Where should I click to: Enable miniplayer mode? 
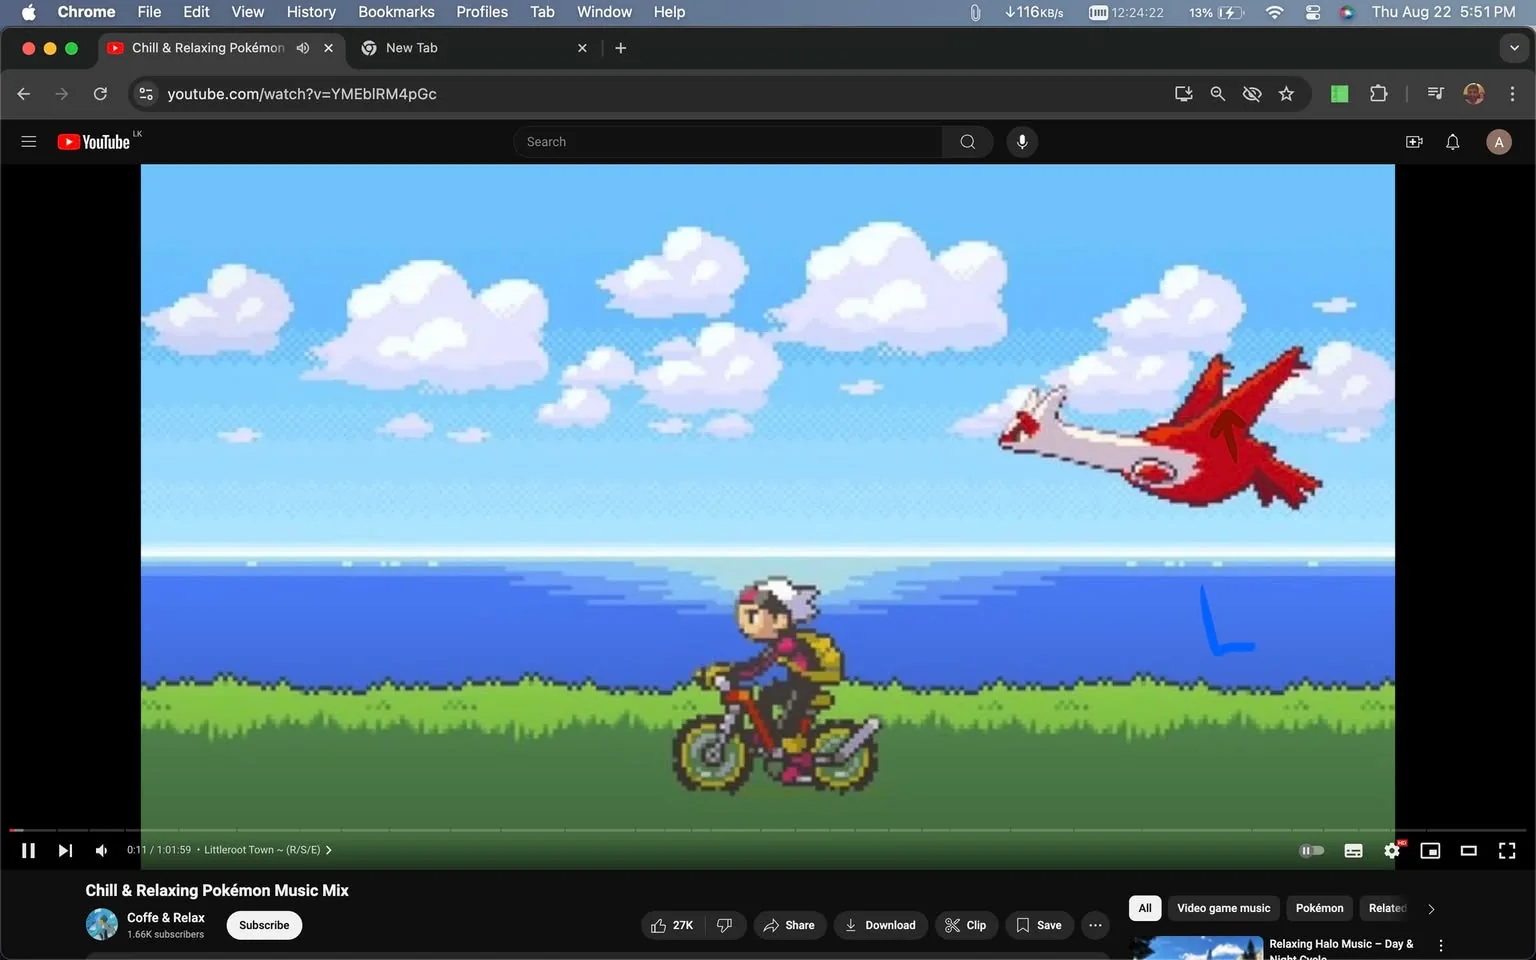pyautogui.click(x=1430, y=850)
